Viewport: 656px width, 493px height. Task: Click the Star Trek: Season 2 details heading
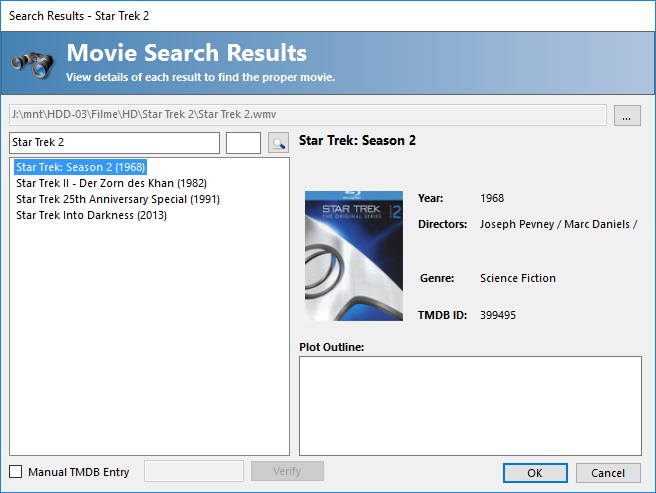357,141
